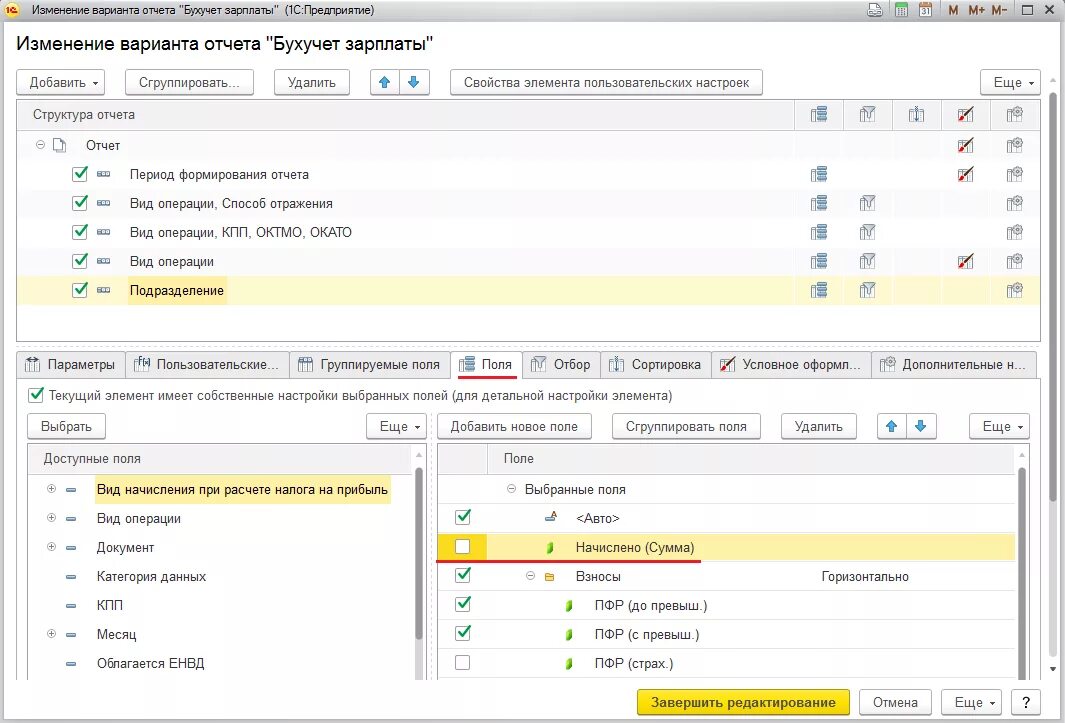Open the Добавить dropdown menu
The width and height of the screenshot is (1065, 723).
pos(60,82)
